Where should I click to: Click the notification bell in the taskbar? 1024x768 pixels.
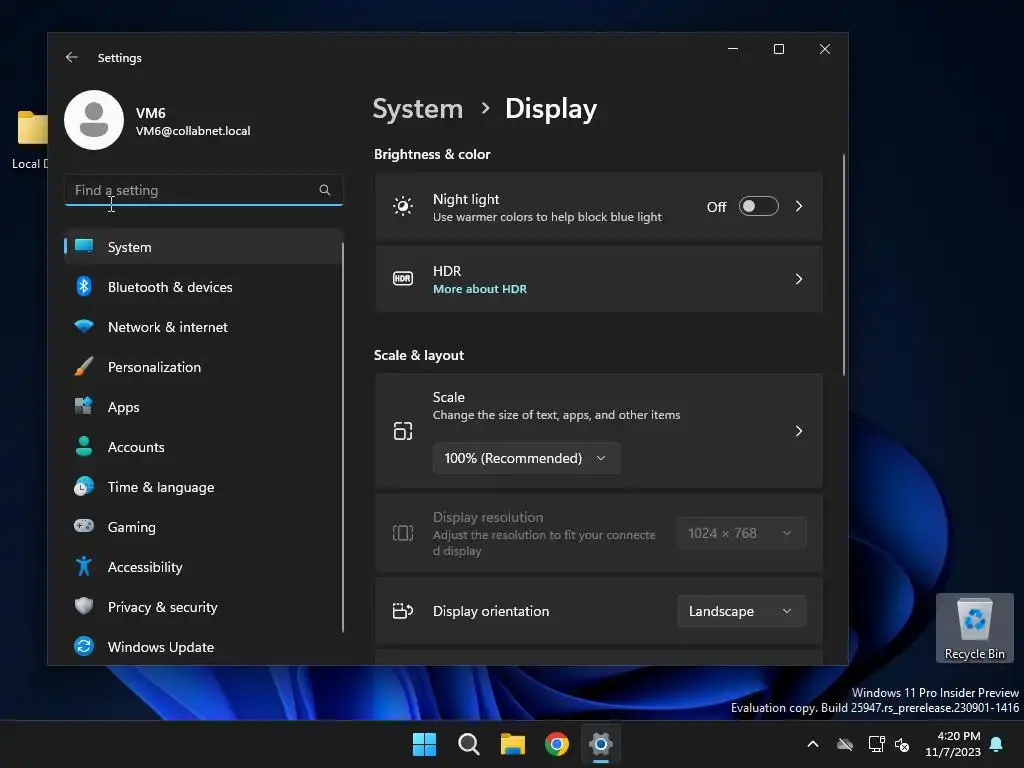pos(997,744)
